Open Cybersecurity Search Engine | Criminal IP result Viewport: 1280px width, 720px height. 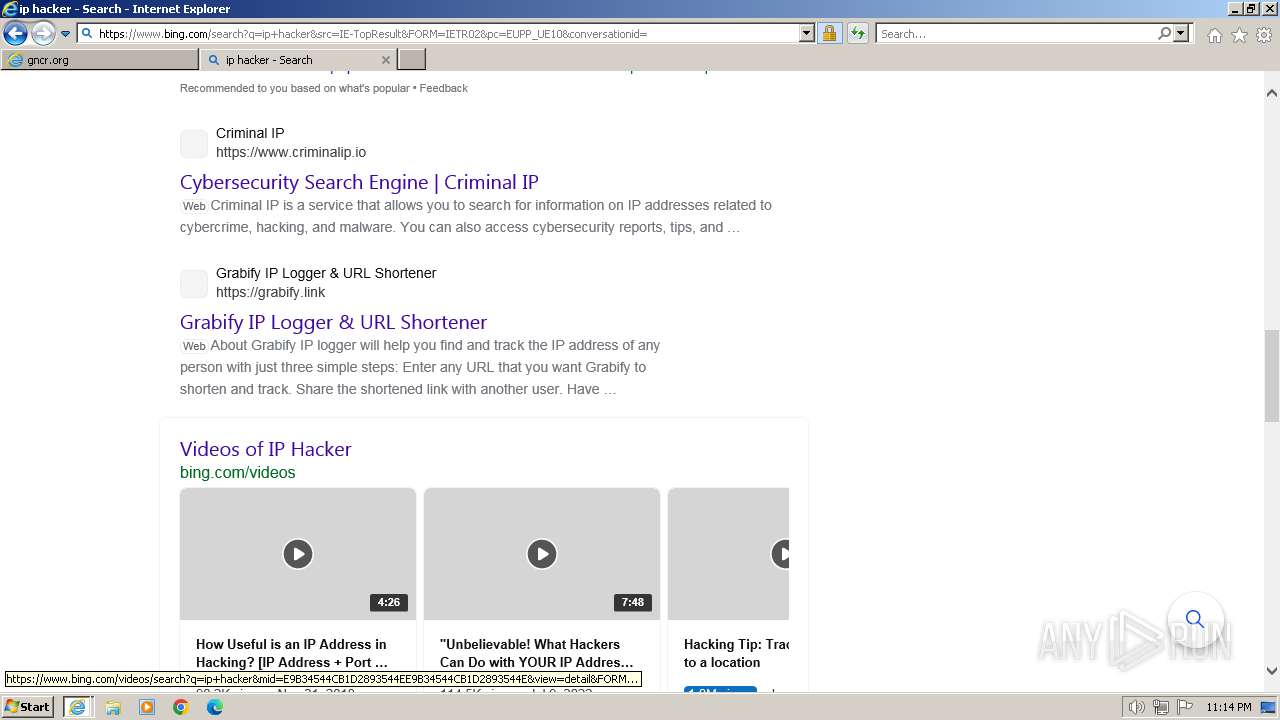point(359,182)
